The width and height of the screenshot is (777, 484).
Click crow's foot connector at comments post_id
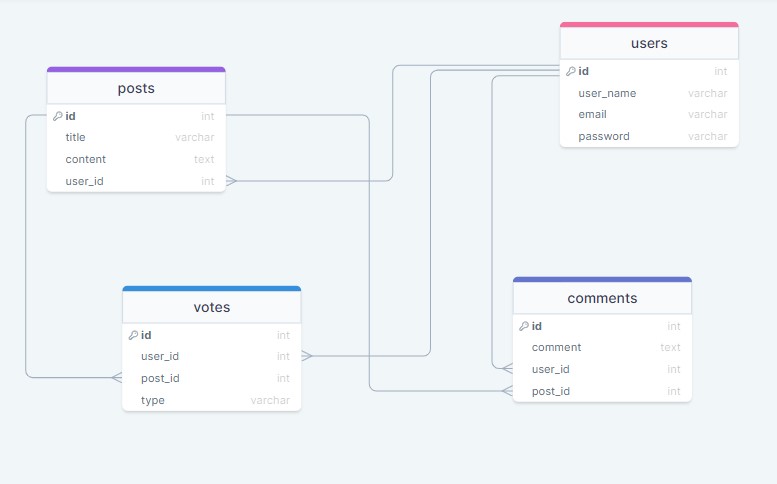click(507, 391)
